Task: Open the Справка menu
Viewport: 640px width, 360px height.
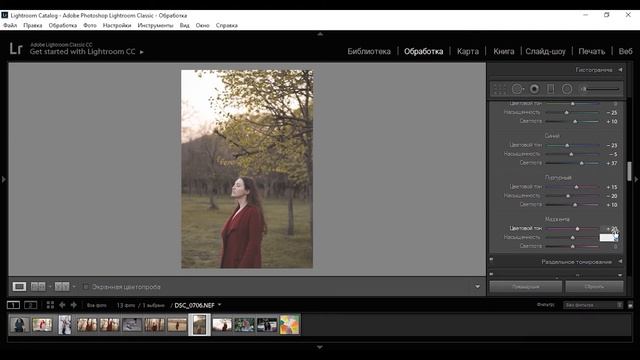Action: [x=227, y=25]
